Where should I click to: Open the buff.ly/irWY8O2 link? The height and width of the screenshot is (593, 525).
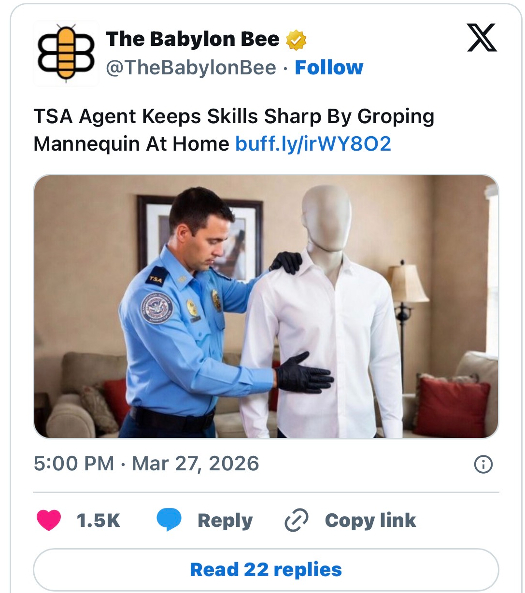click(x=313, y=144)
